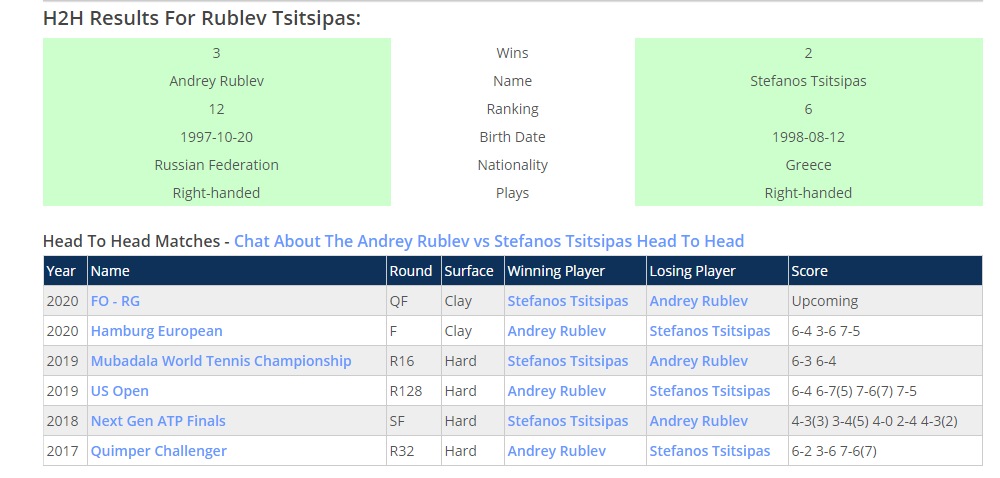Click the Year column header

[x=61, y=271]
